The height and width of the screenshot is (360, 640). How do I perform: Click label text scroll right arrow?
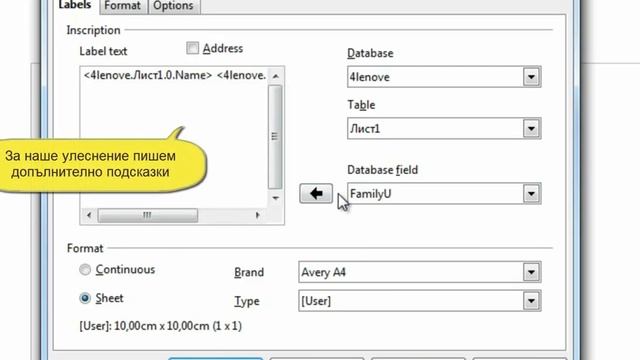pyautogui.click(x=258, y=215)
